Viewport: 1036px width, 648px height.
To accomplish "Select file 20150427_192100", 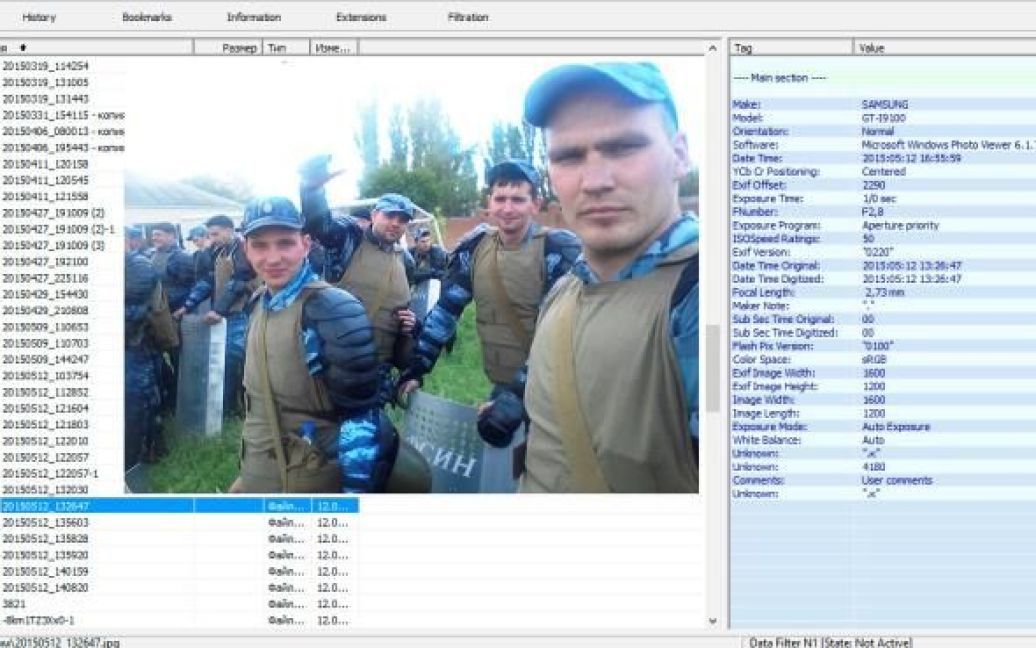I will (45, 262).
